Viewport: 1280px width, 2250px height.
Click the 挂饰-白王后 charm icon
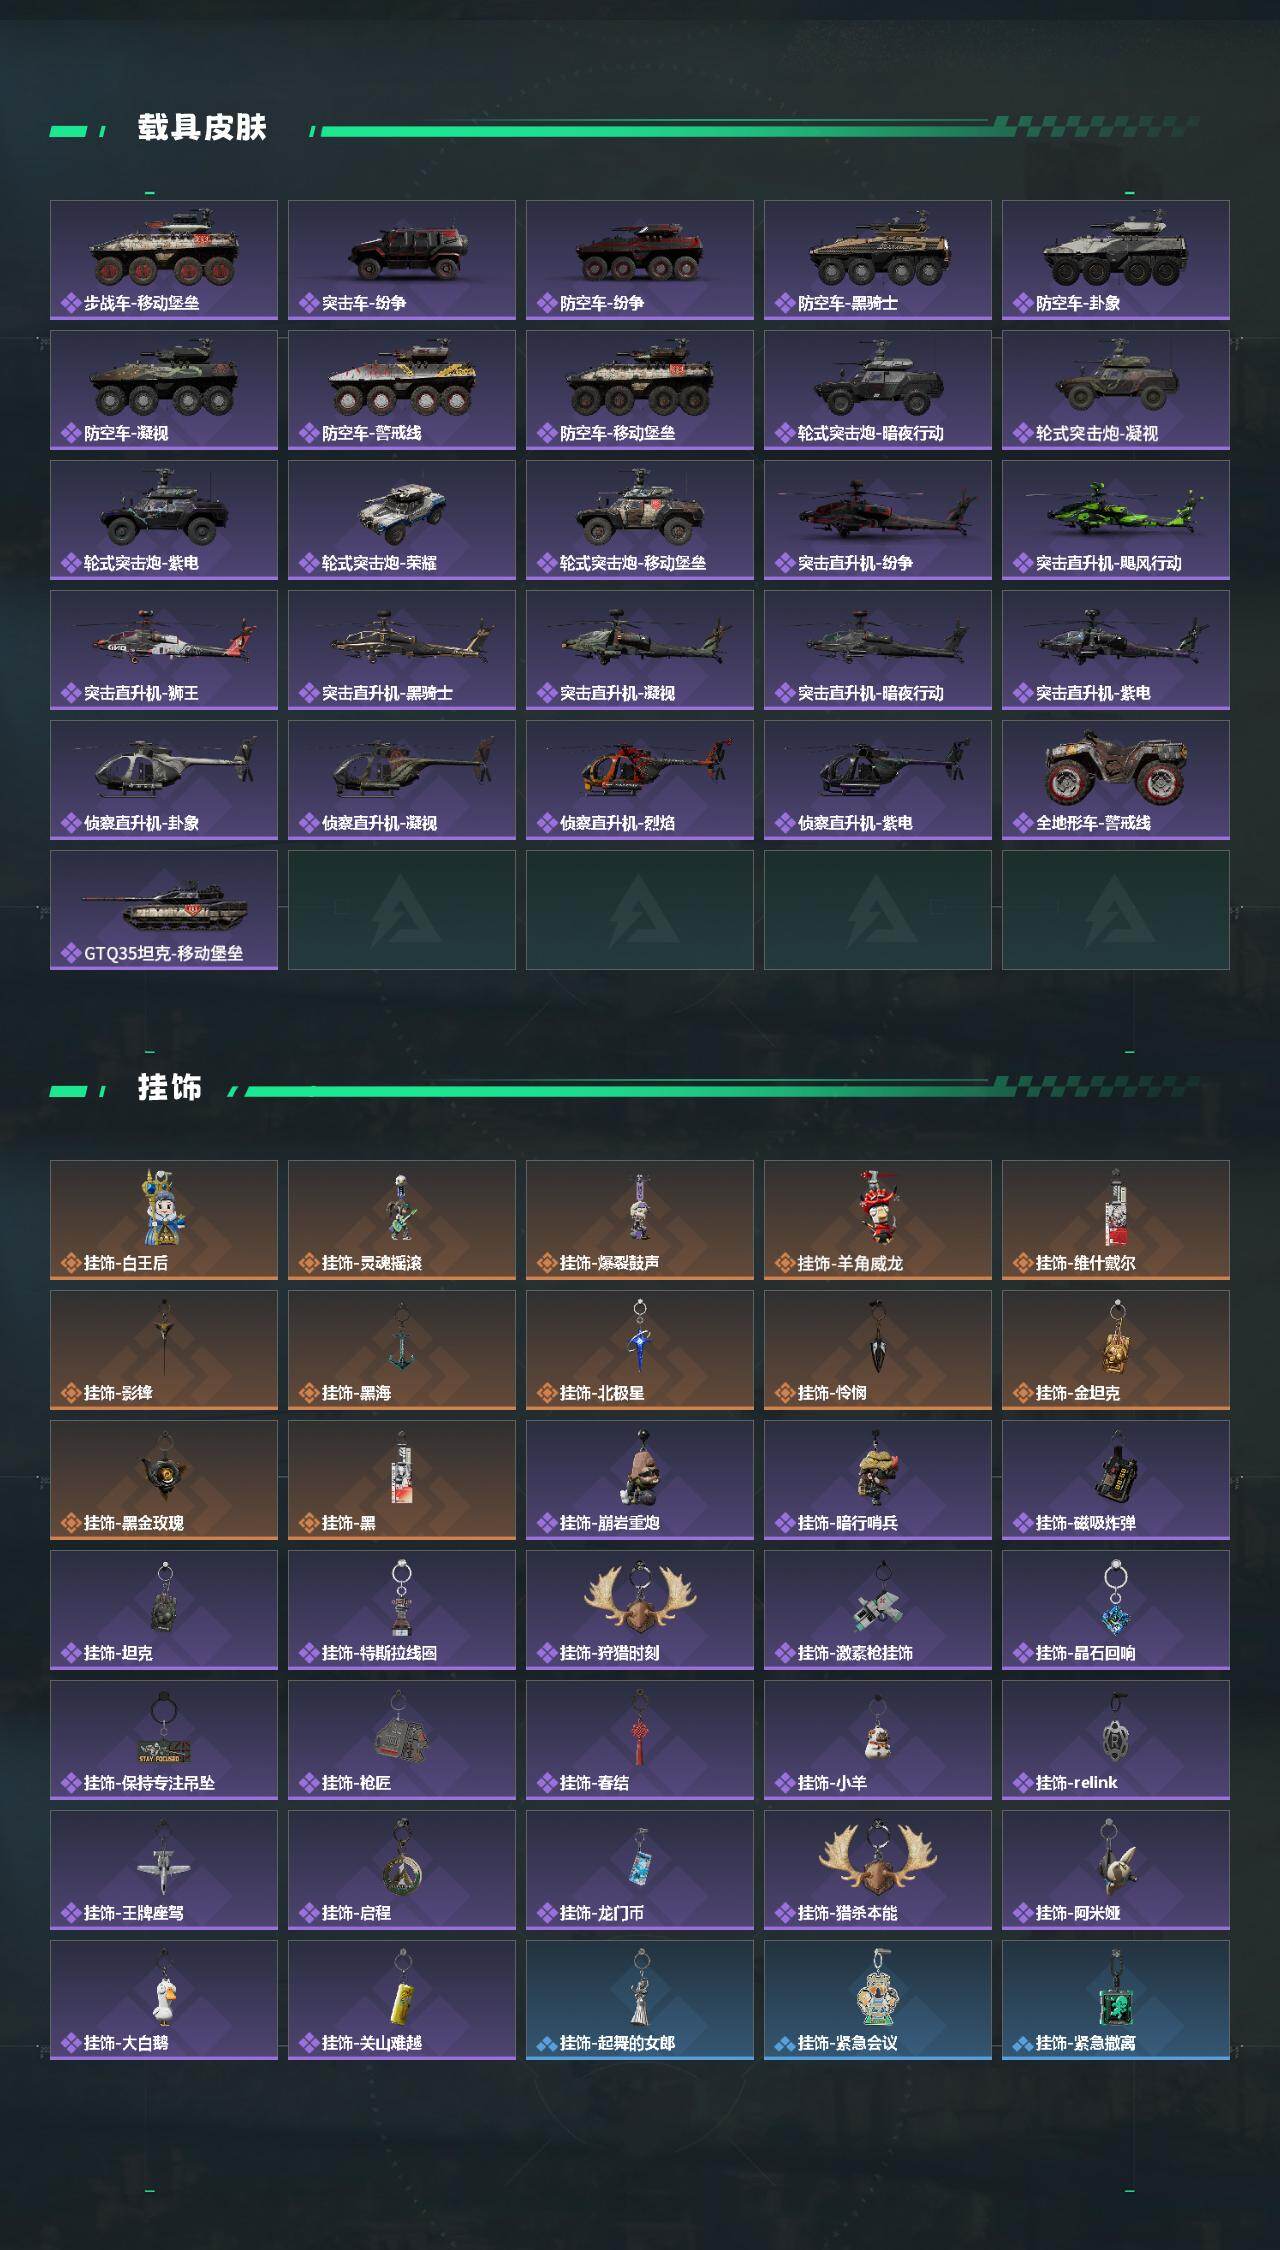[164, 1220]
